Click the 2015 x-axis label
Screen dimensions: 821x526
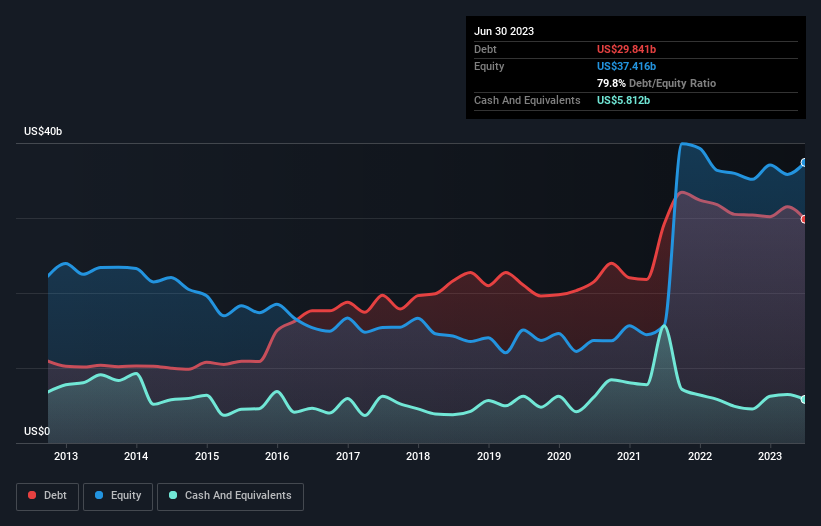tap(207, 456)
